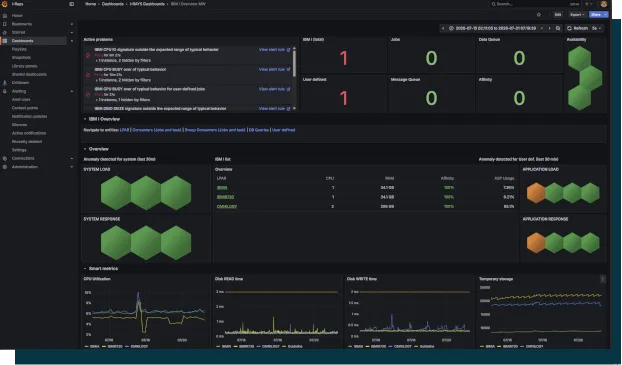Open Library panels in the sidebar
Image resolution: width=622 pixels, height=365 pixels.
tap(25, 66)
